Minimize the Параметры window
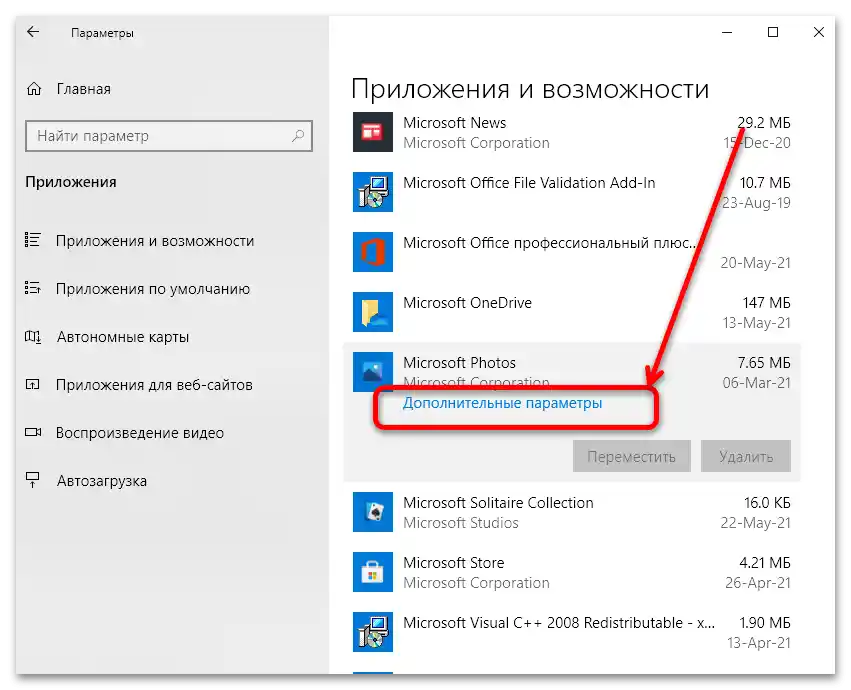The width and height of the screenshot is (851, 690). pyautogui.click(x=727, y=33)
